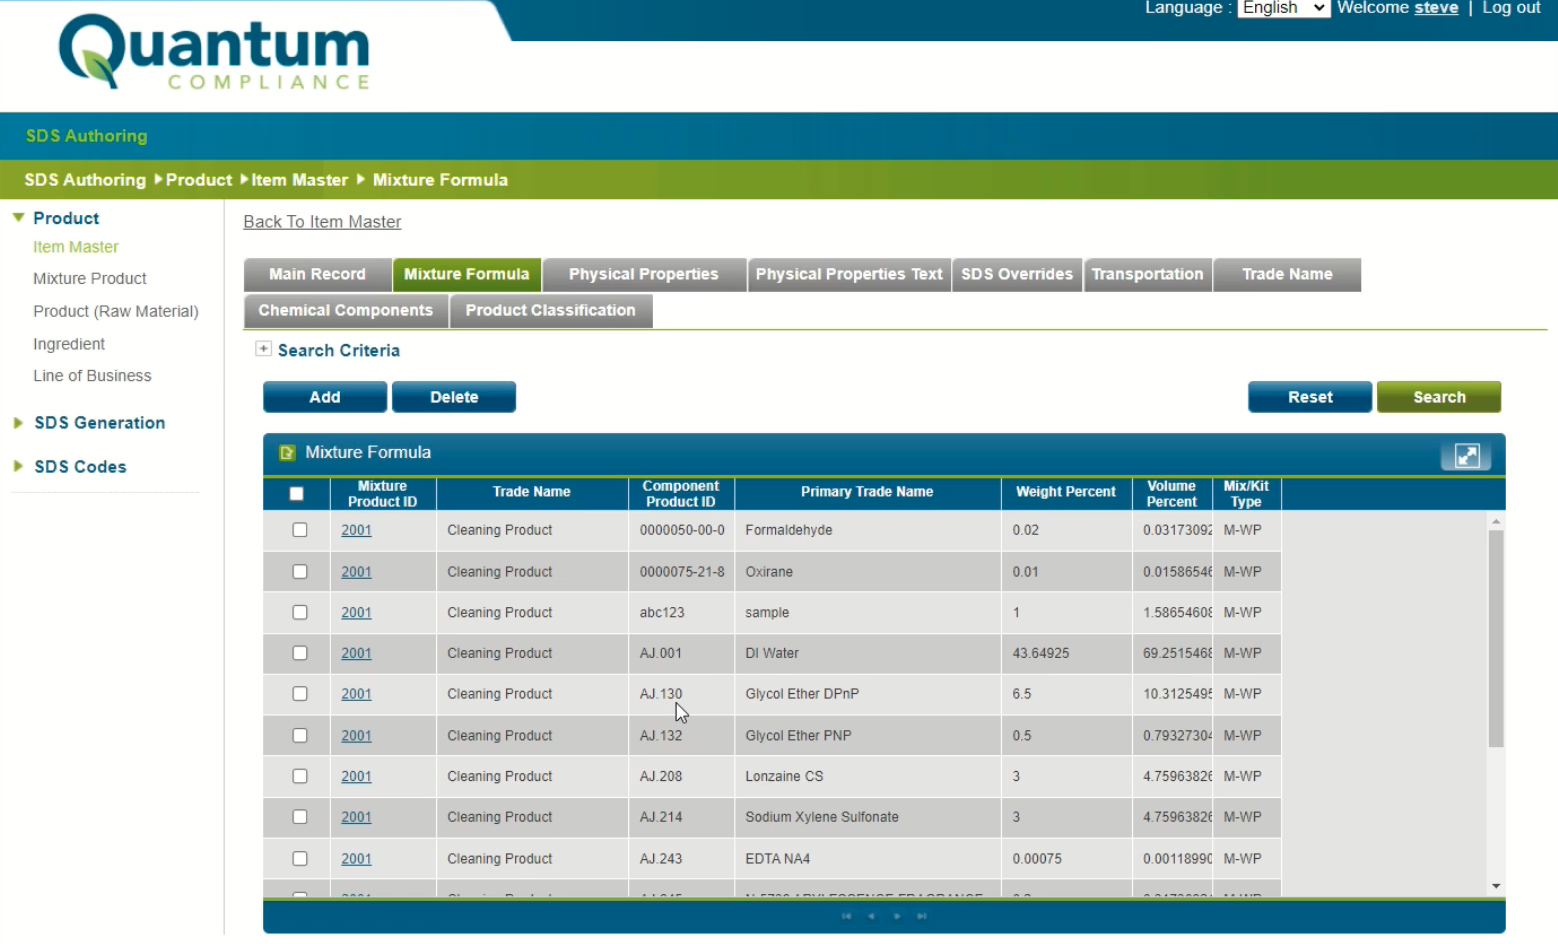Check the checkbox on the Formaldehyde row

tap(299, 530)
